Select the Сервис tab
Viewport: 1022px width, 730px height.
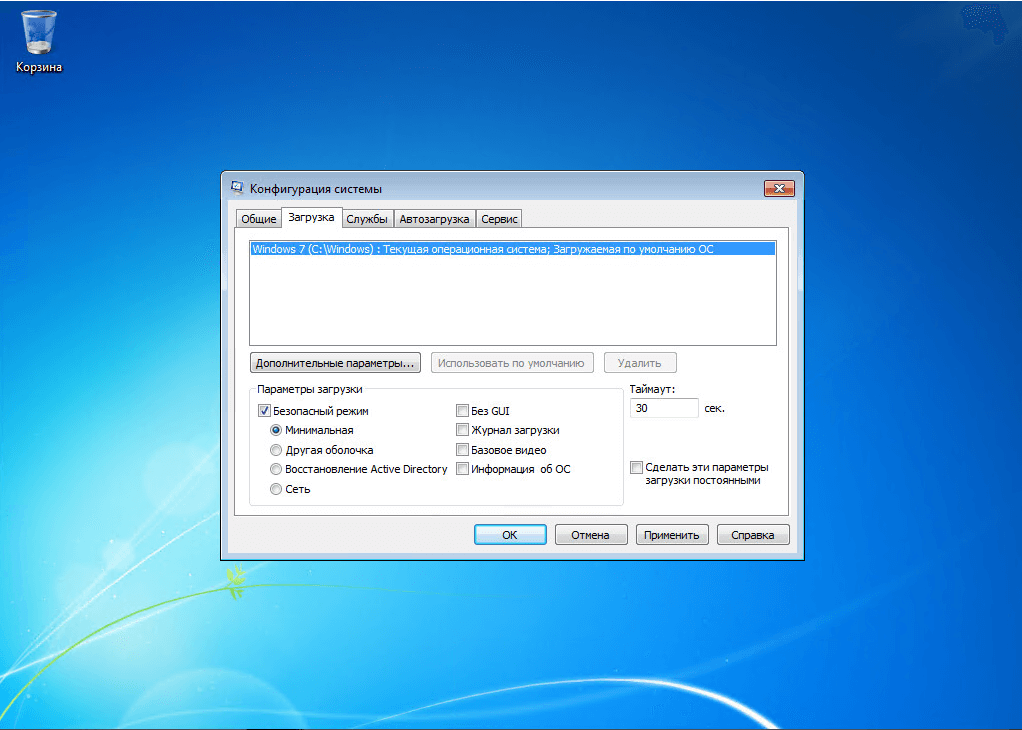499,219
